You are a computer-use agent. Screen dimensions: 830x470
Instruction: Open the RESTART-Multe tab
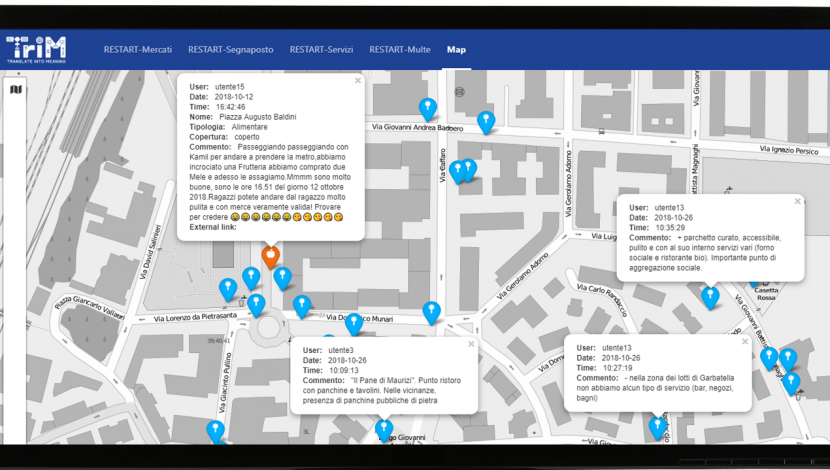coord(400,49)
